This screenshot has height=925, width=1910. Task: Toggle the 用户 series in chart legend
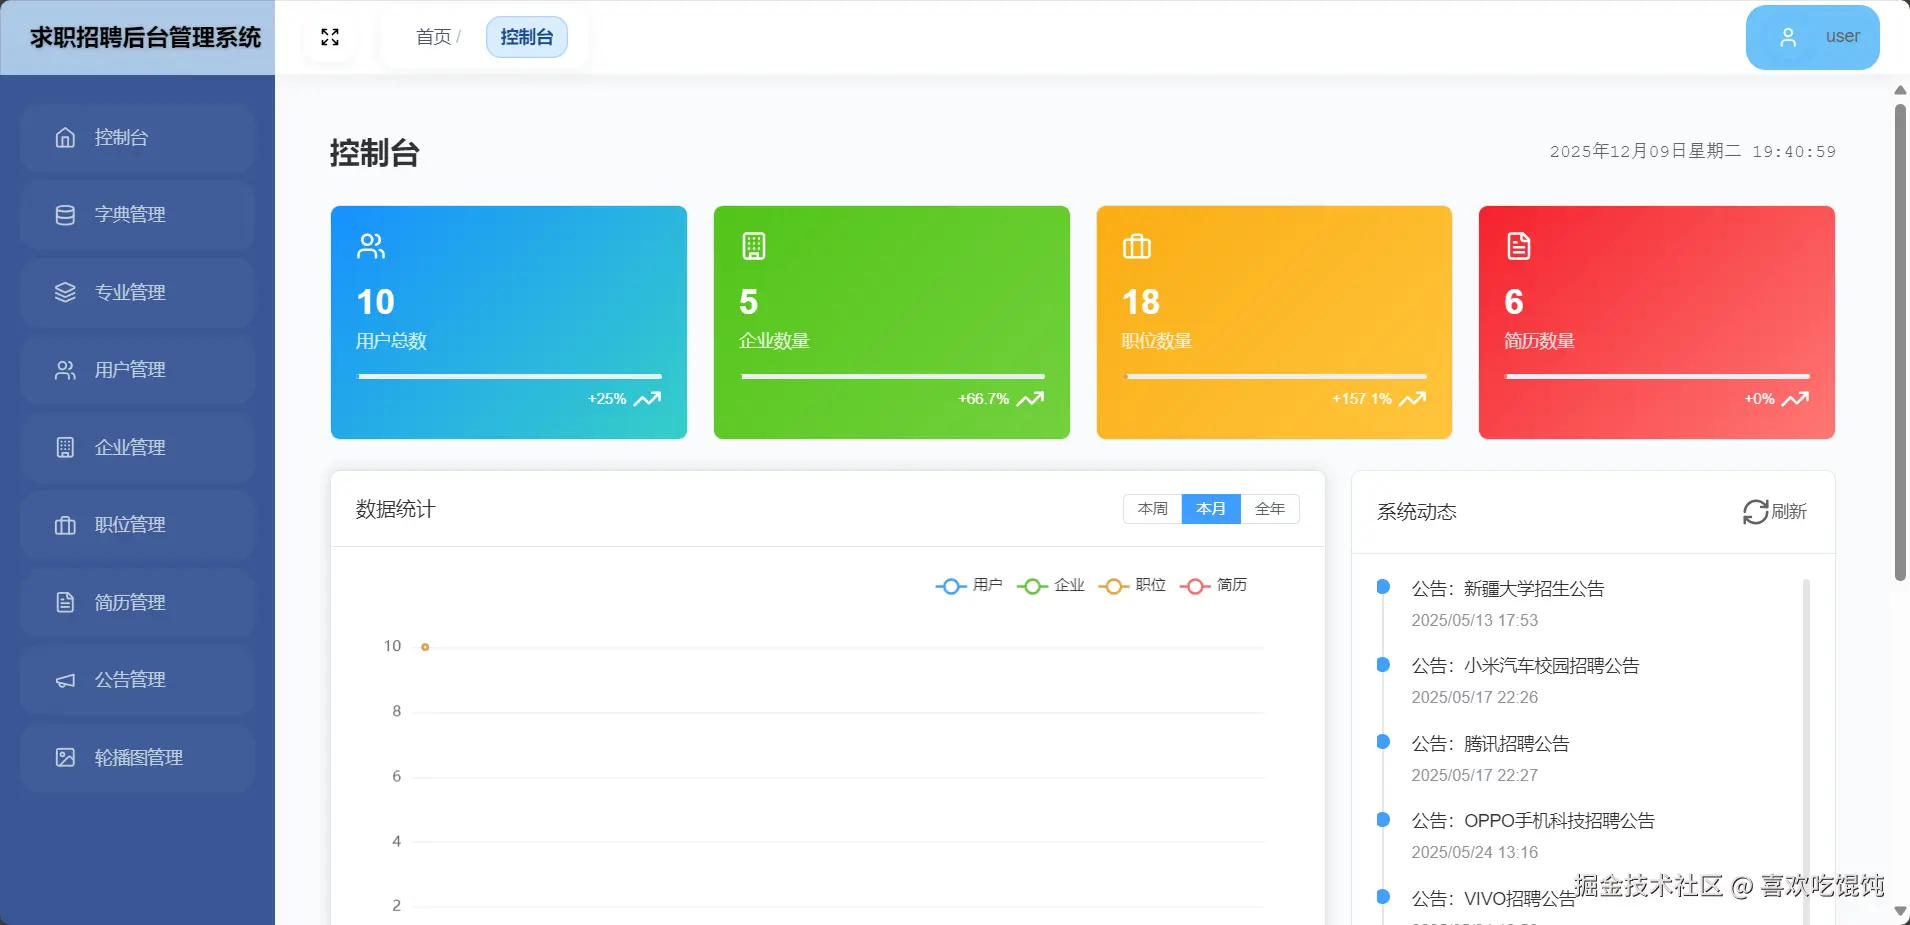pos(968,585)
